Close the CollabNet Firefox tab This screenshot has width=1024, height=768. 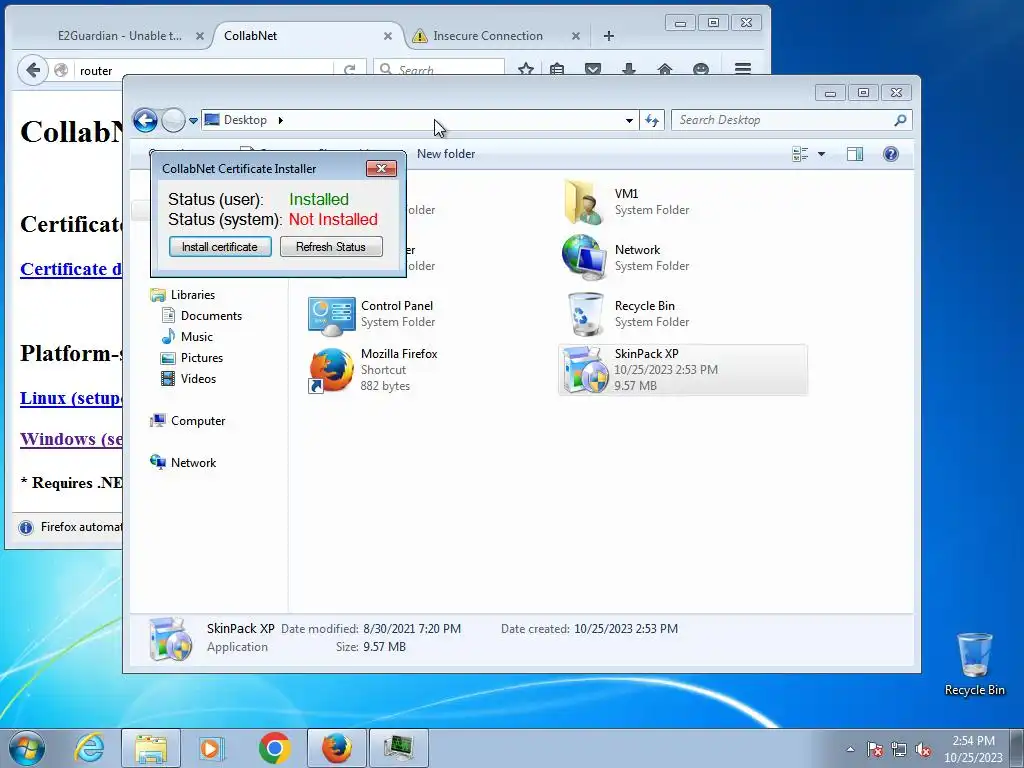[388, 37]
